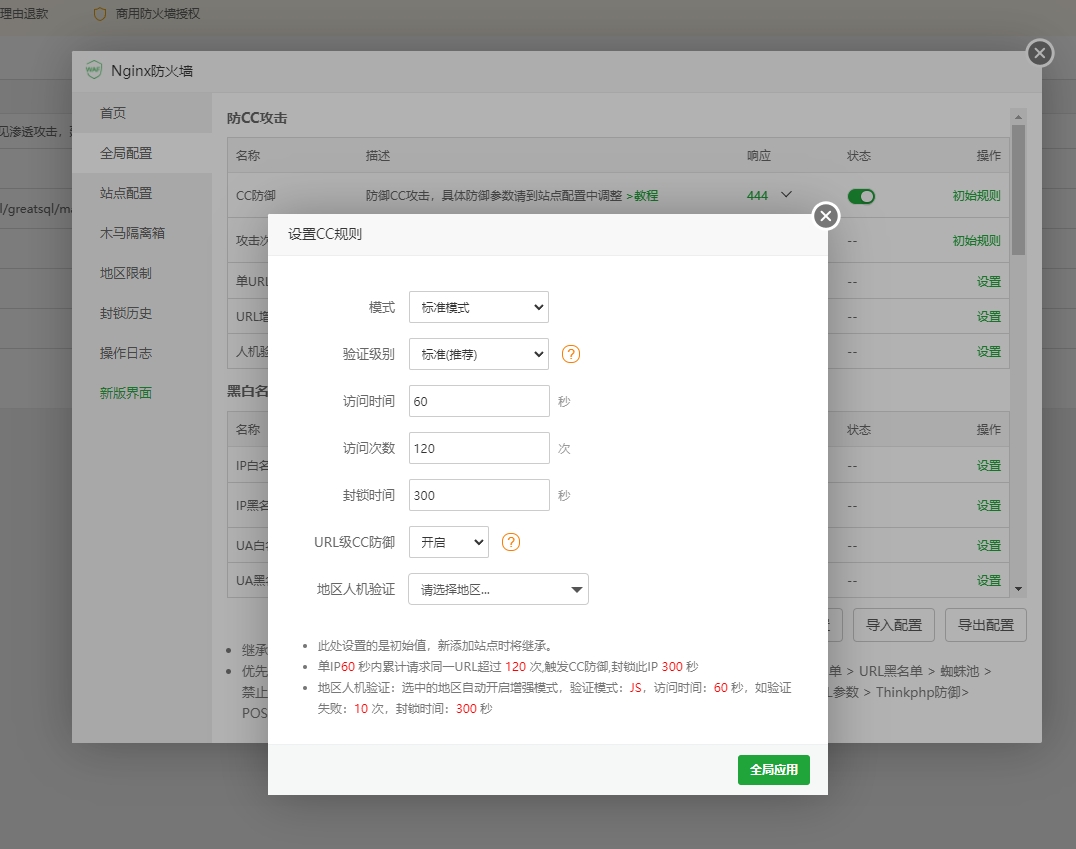1076x849 pixels.
Task: Click the Nginx防火墙 shield logo icon
Action: pos(94,70)
